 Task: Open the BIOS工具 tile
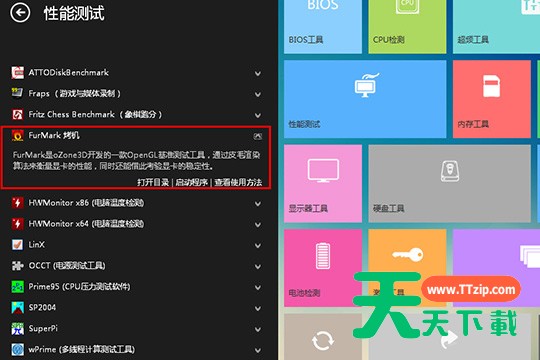coord(323,27)
